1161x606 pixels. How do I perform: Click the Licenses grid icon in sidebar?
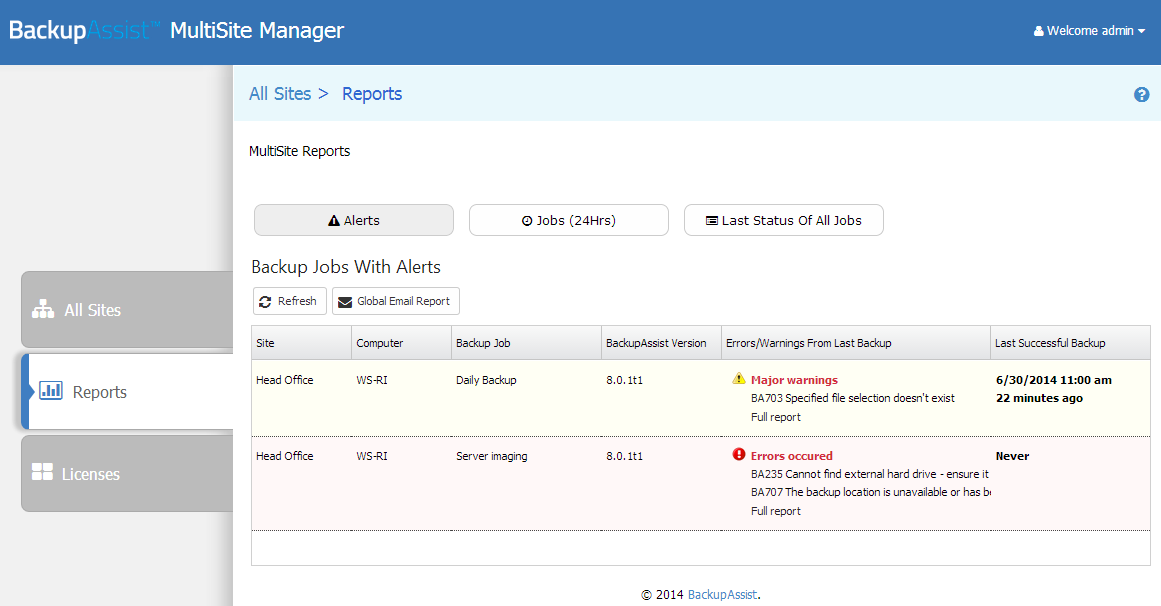[x=42, y=472]
